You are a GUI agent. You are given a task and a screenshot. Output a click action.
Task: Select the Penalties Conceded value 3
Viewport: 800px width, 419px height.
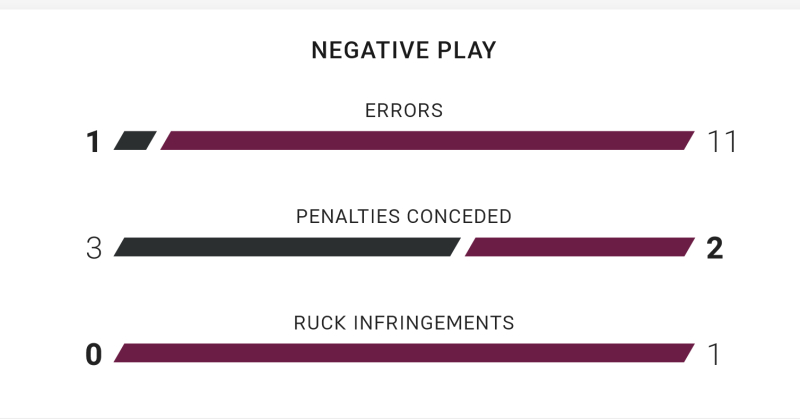(94, 249)
